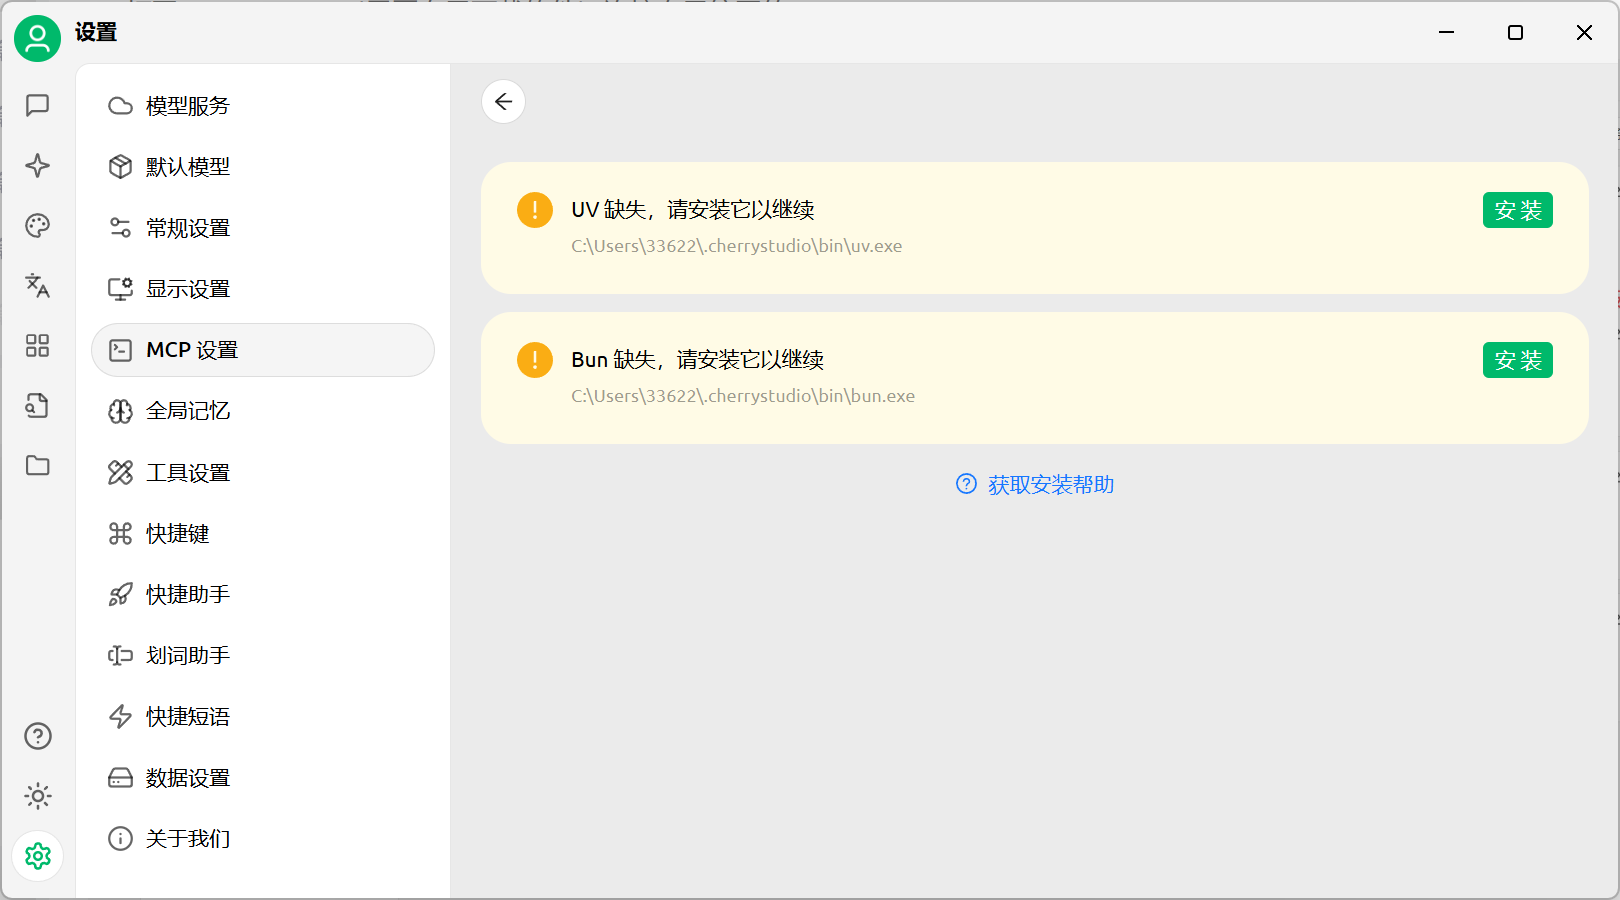Image resolution: width=1620 pixels, height=900 pixels.
Task: Go back using the arrow button
Action: click(x=503, y=102)
